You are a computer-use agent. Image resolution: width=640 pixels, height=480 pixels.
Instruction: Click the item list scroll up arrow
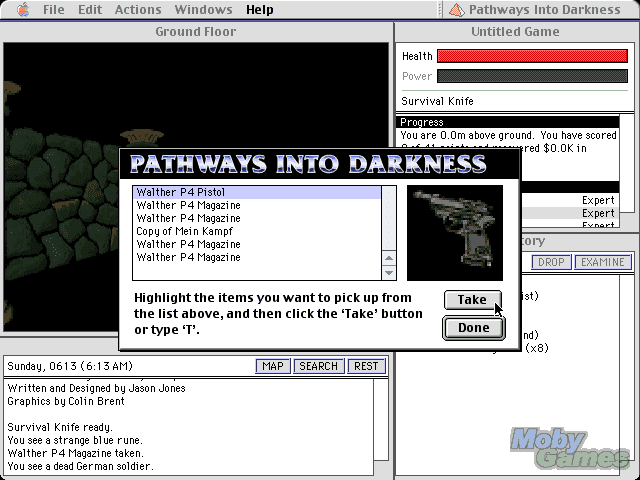(x=389, y=258)
